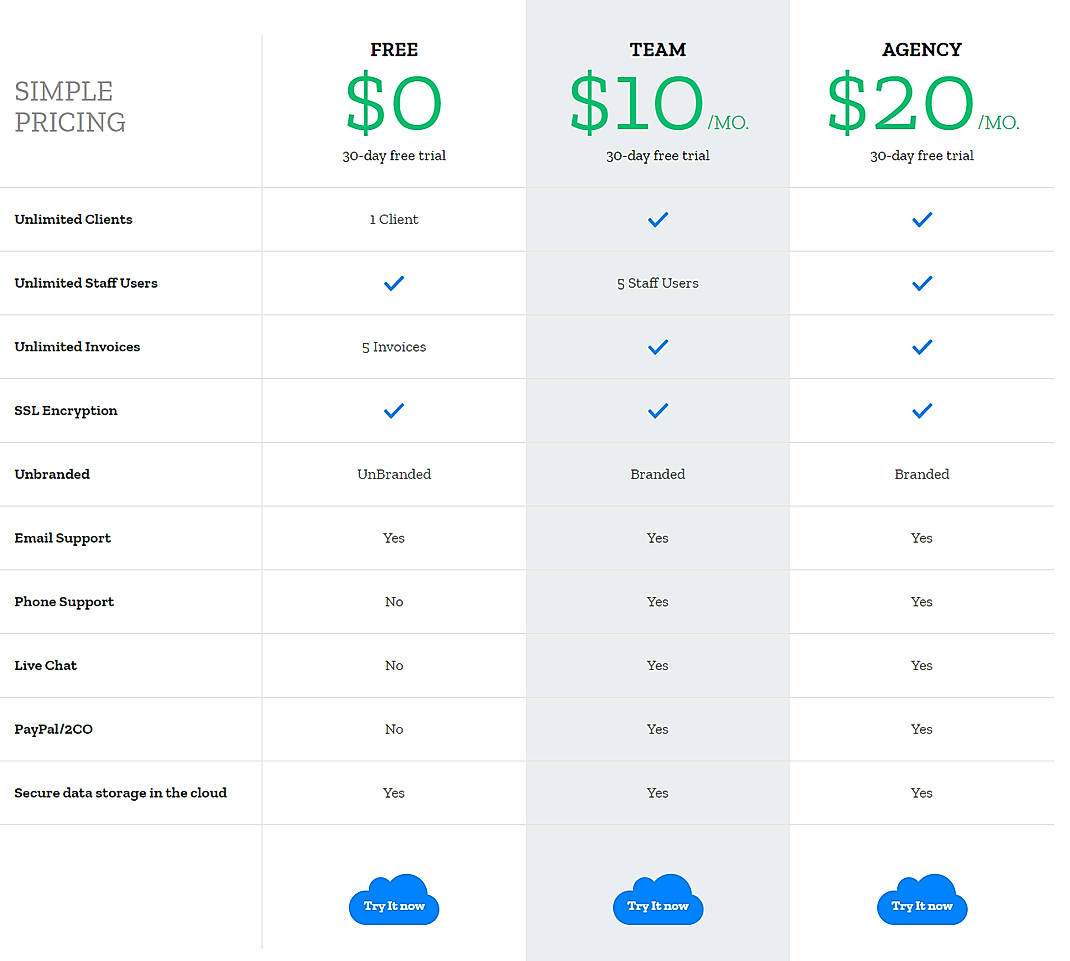1070x961 pixels.
Task: Click 'Secure data storage in the cloud' label
Action: (x=121, y=793)
